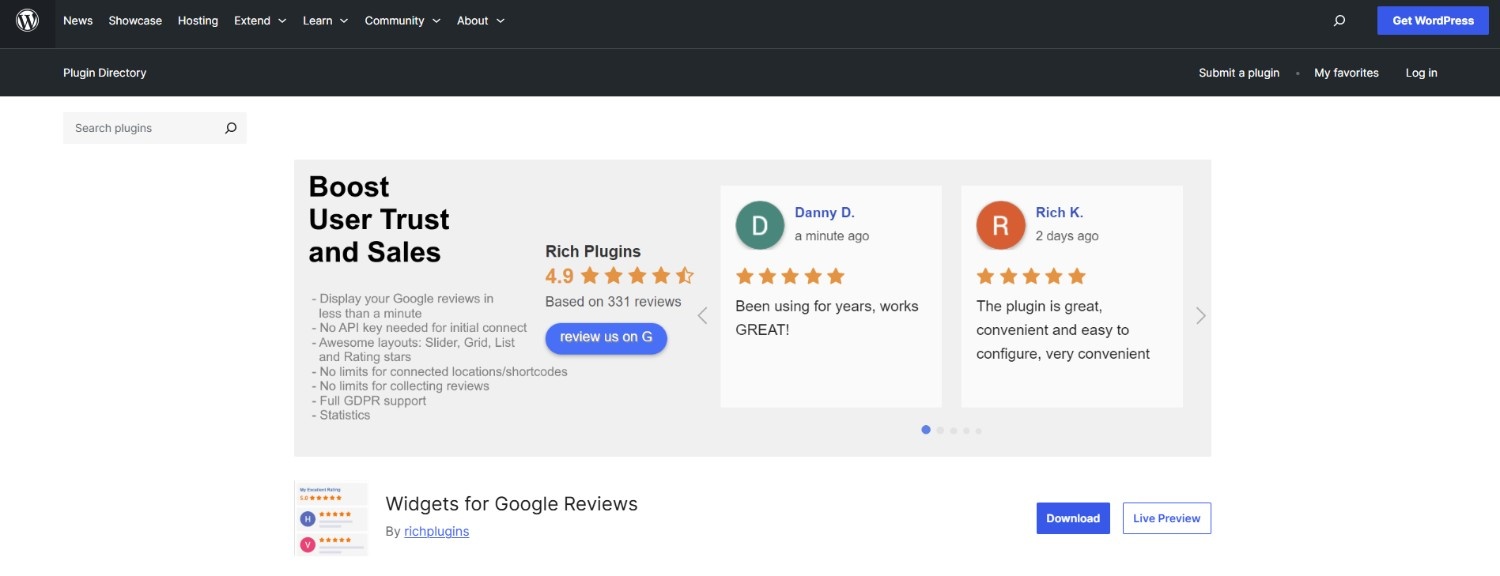Select the last carousel pagination dot
The height and width of the screenshot is (576, 1500).
pyautogui.click(x=978, y=430)
